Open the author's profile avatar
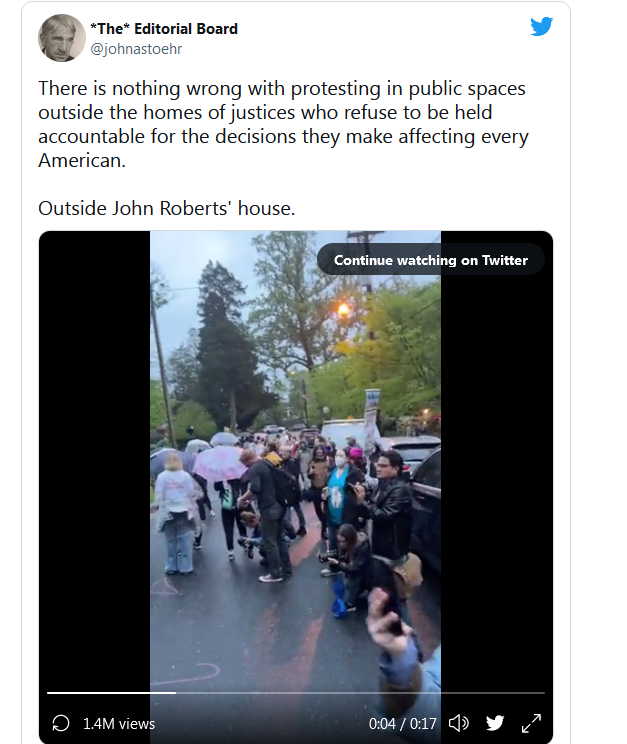This screenshot has width=627, height=744. pyautogui.click(x=62, y=38)
